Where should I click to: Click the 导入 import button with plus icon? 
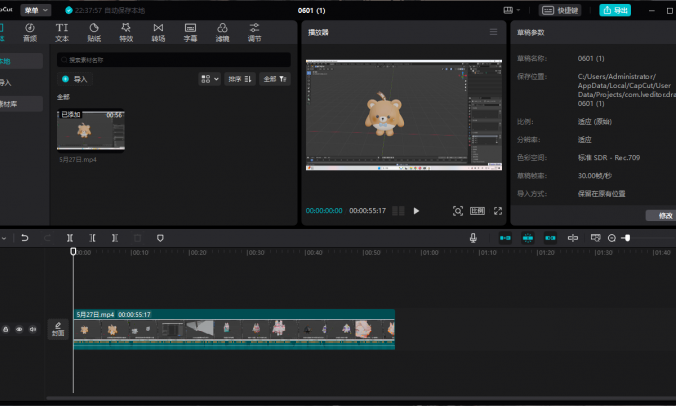(75, 79)
